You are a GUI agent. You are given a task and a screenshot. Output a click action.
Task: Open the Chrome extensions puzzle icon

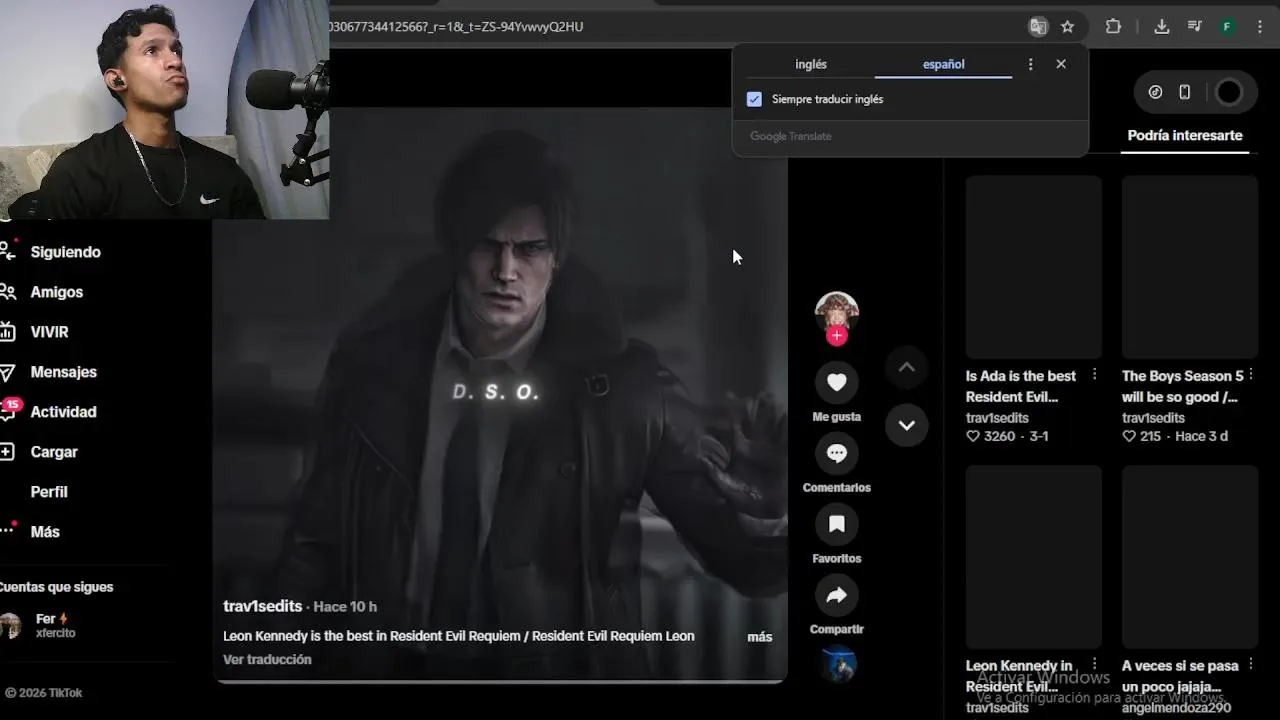(x=1113, y=27)
